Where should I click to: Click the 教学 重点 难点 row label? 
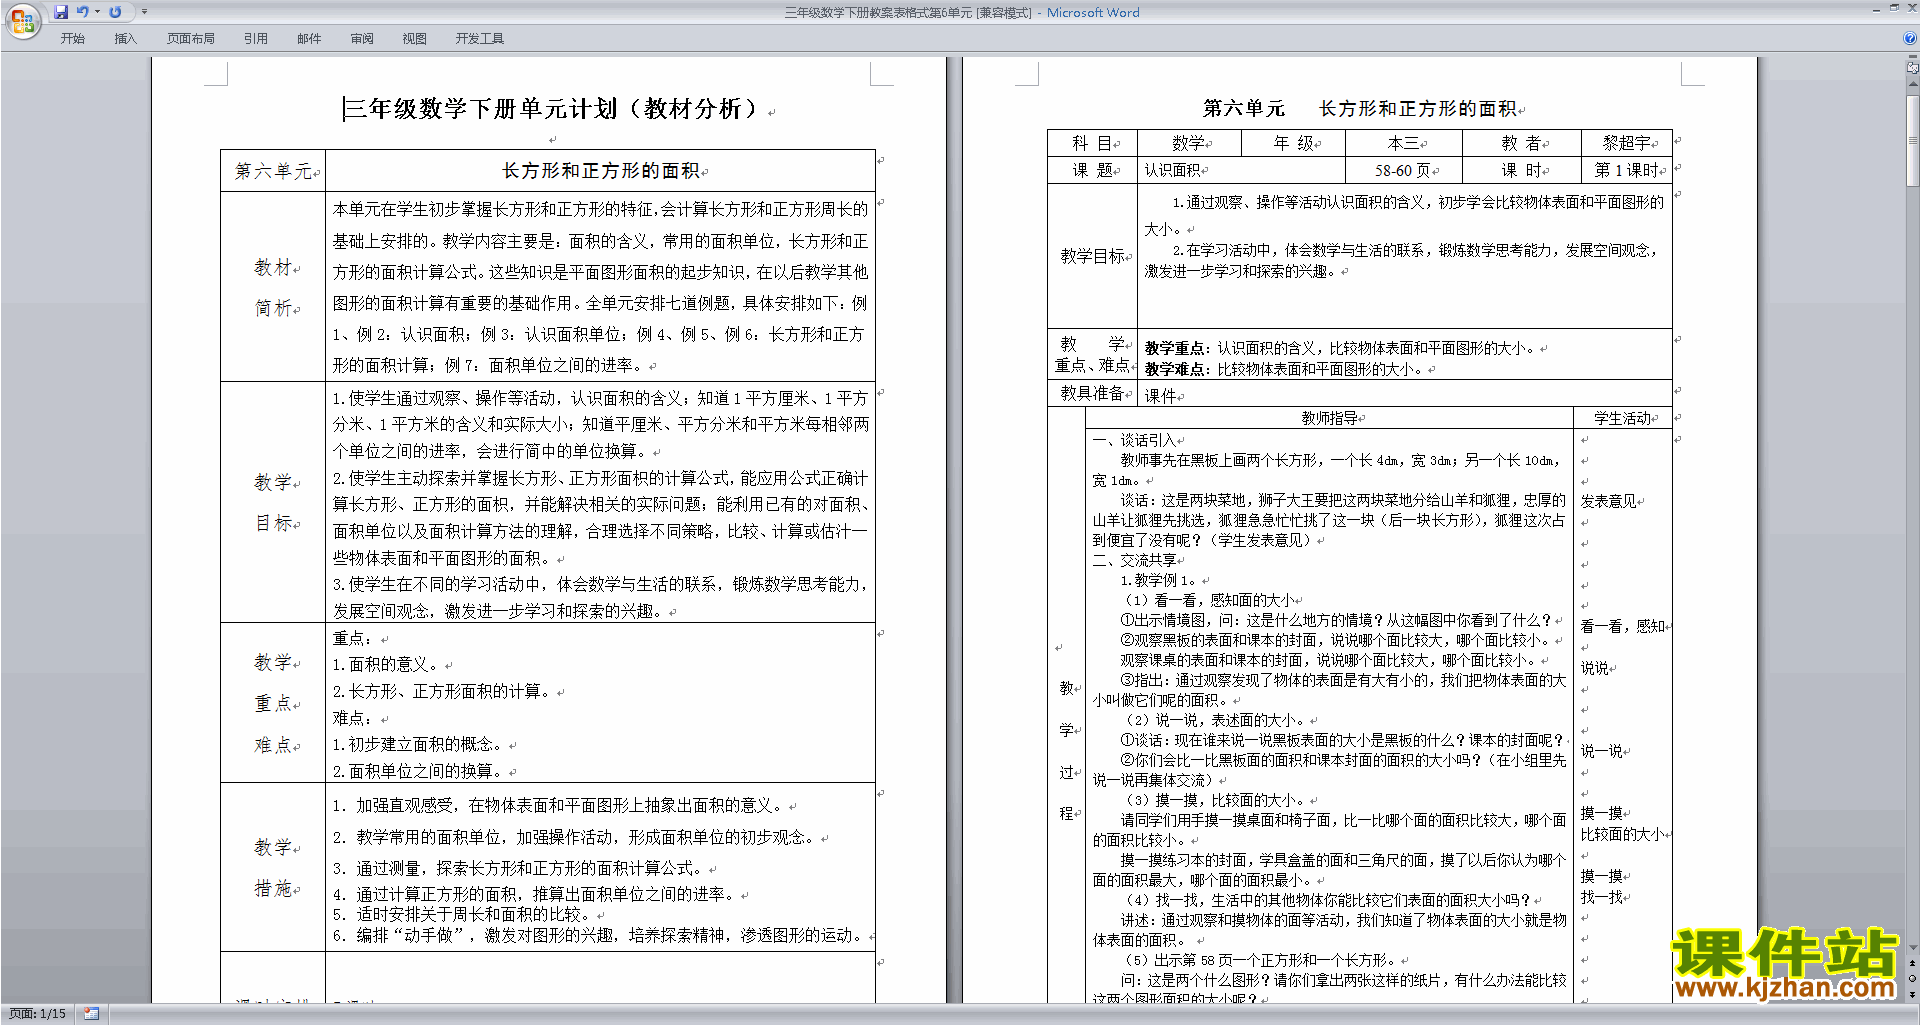click(273, 703)
